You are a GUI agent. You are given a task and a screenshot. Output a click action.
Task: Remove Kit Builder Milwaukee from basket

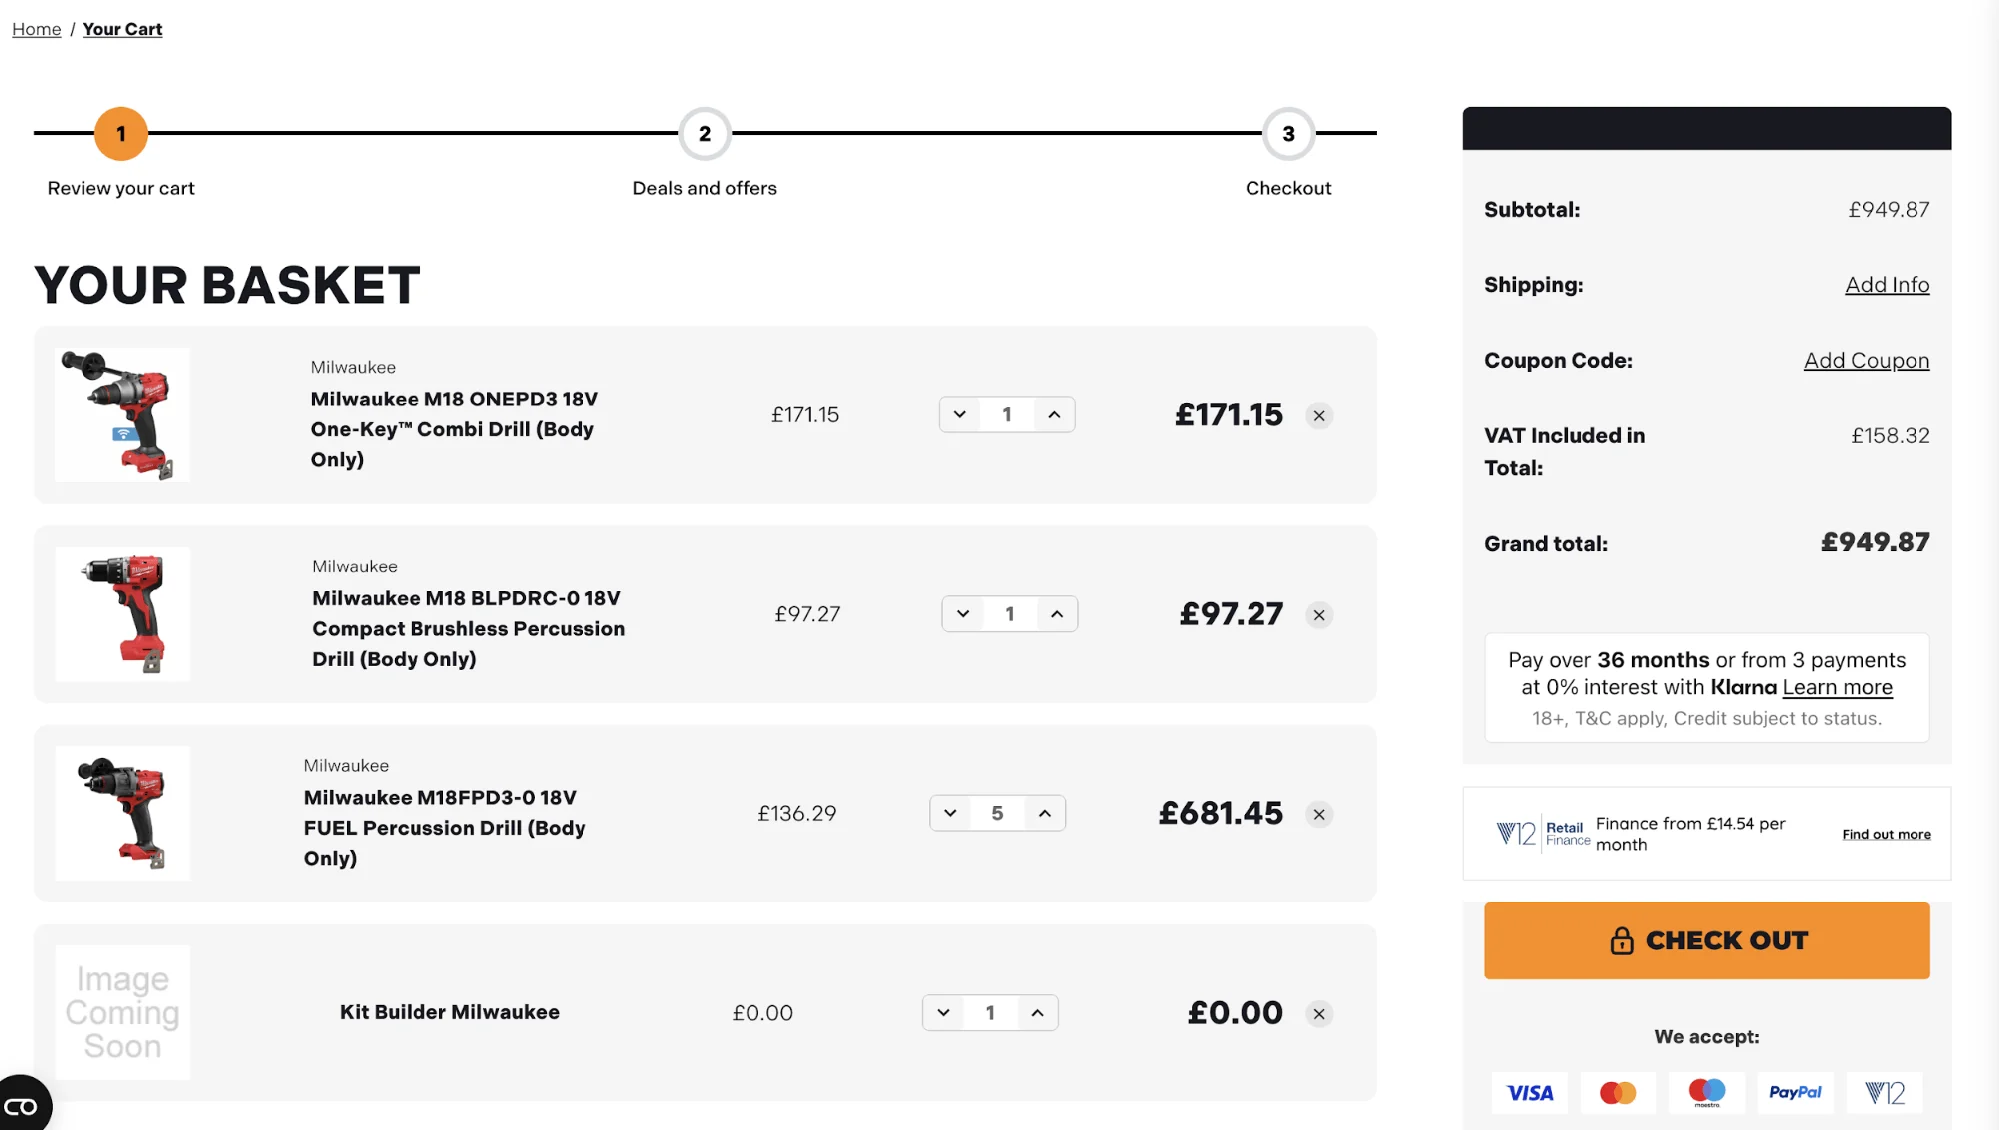tap(1319, 1014)
